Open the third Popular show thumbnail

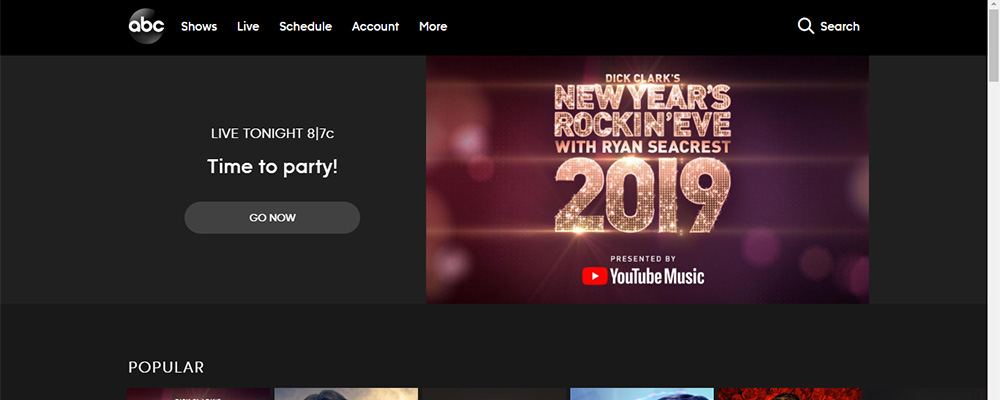(x=494, y=394)
